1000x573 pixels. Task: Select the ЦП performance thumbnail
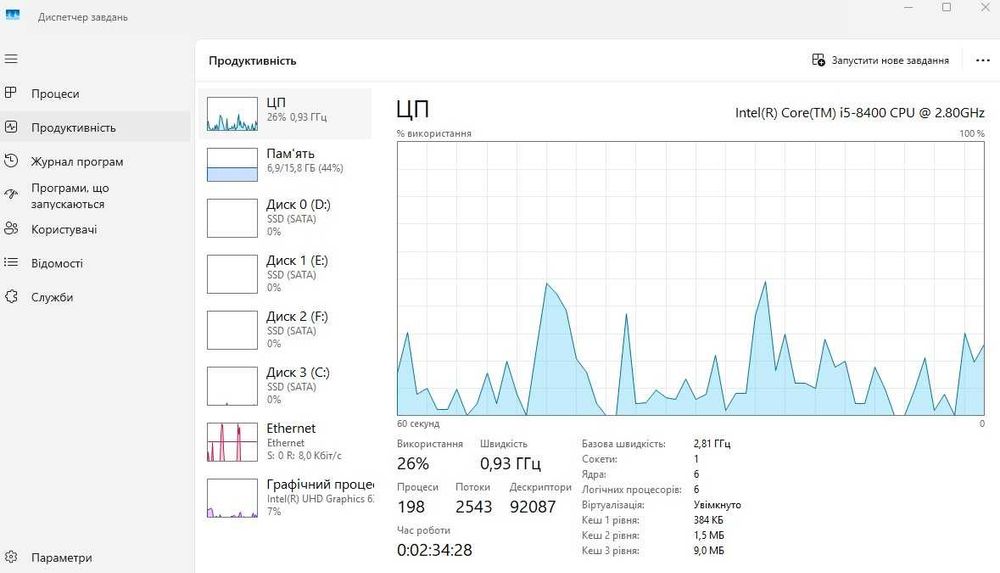(285, 114)
